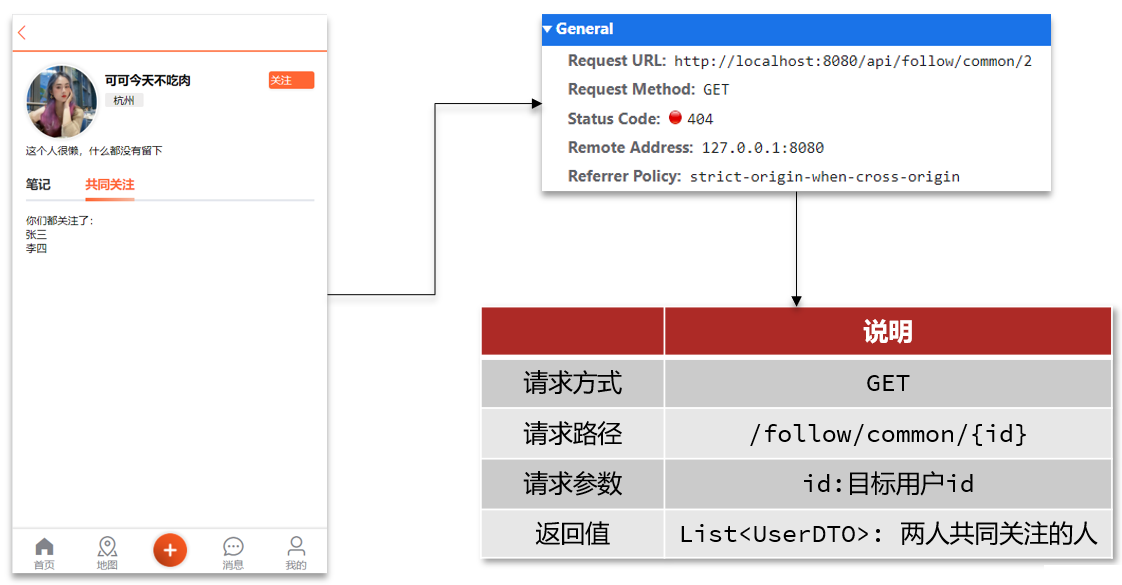The width and height of the screenshot is (1122, 585).
Task: Click the id:目标用户id table cell
Action: pyautogui.click(x=887, y=484)
